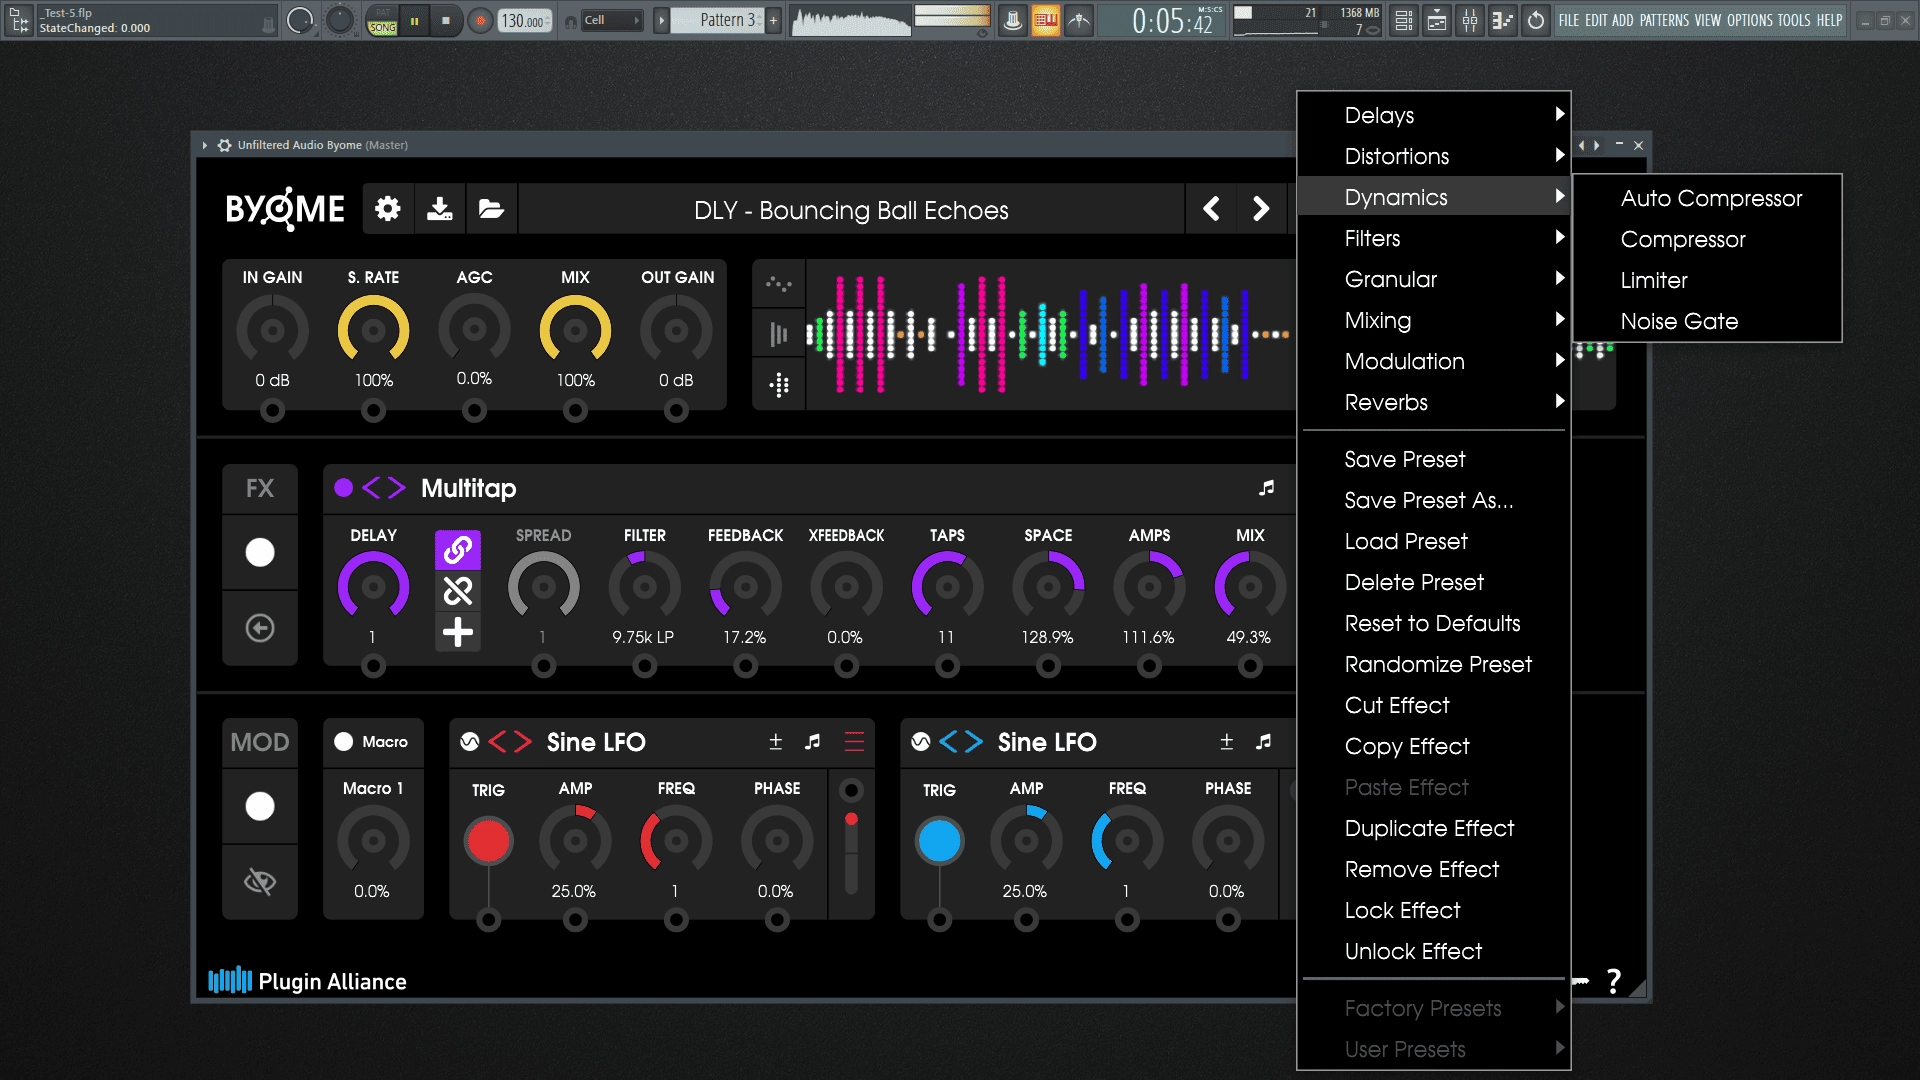Open Byome settings gear icon
This screenshot has height=1080, width=1920.
pos(388,209)
